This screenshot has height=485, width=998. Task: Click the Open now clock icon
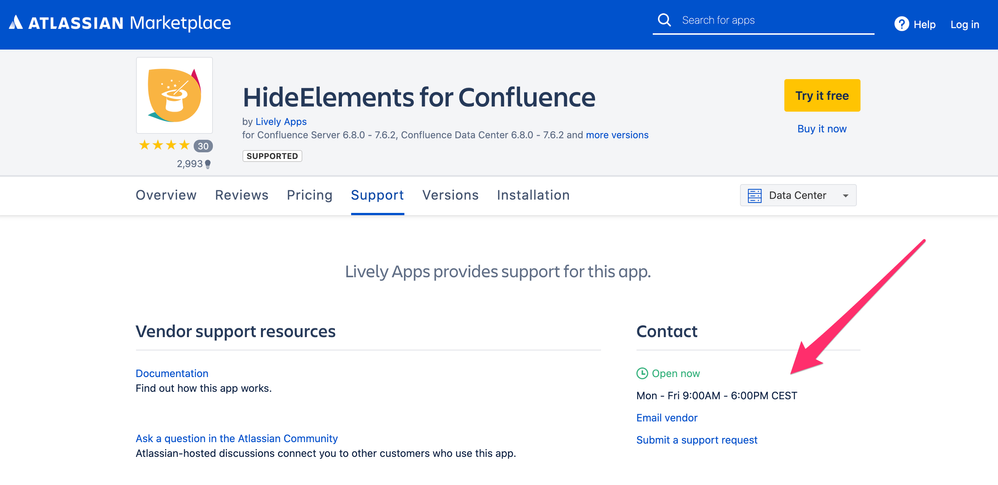(x=642, y=374)
